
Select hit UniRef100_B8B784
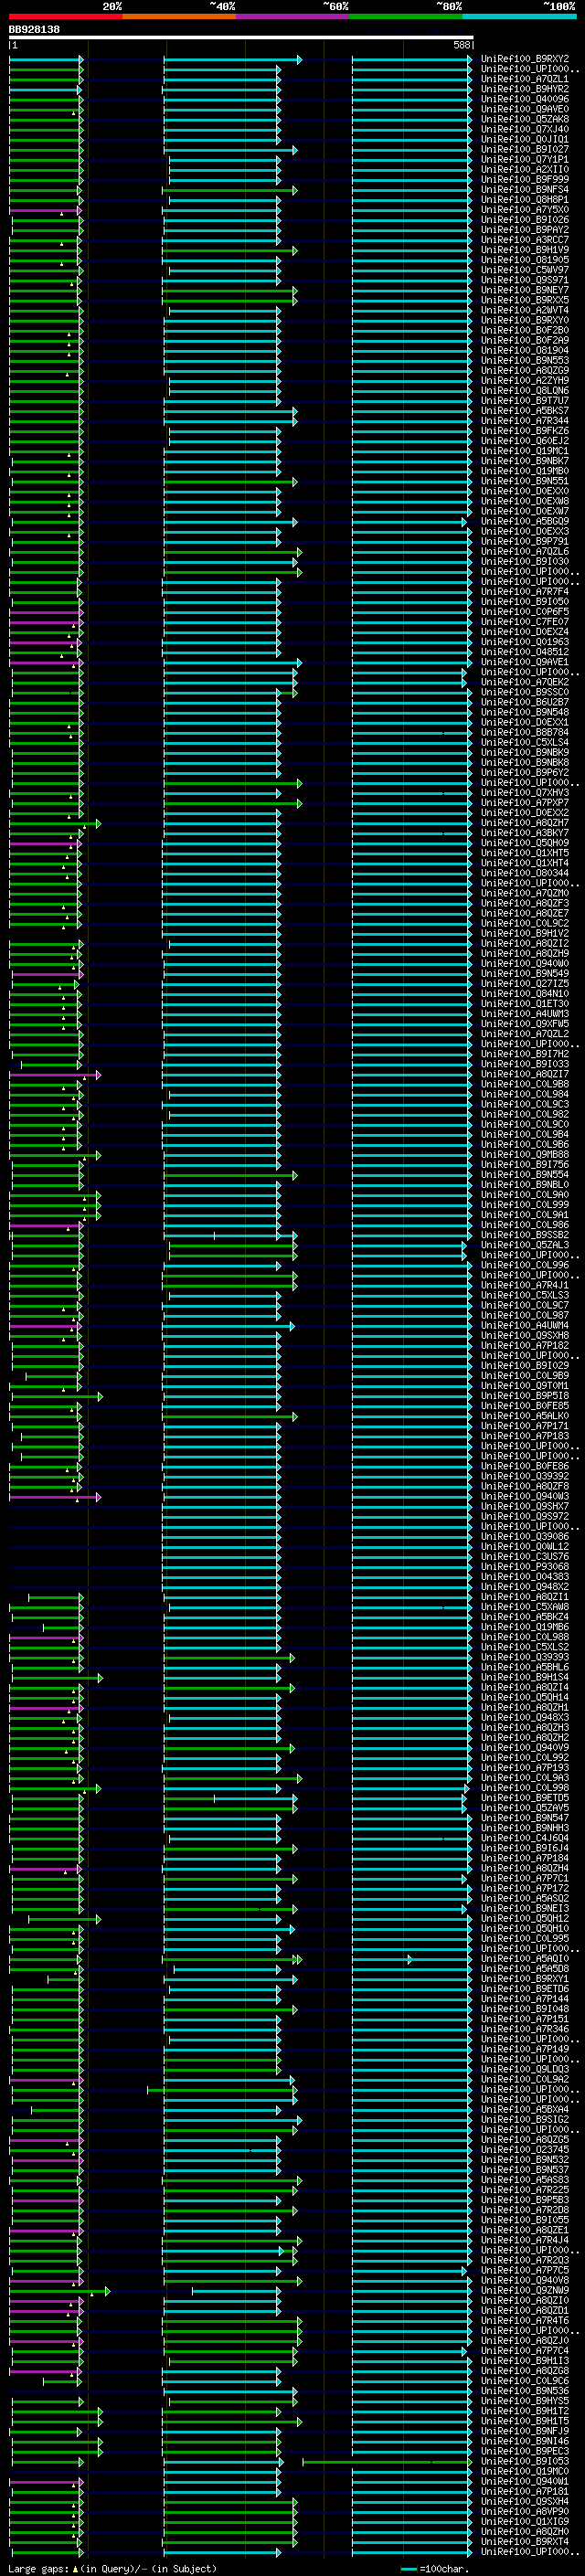525,732
